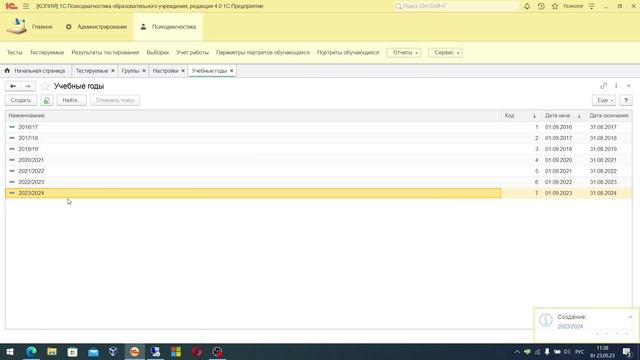Click the copy item icon next to Создать

(47, 100)
